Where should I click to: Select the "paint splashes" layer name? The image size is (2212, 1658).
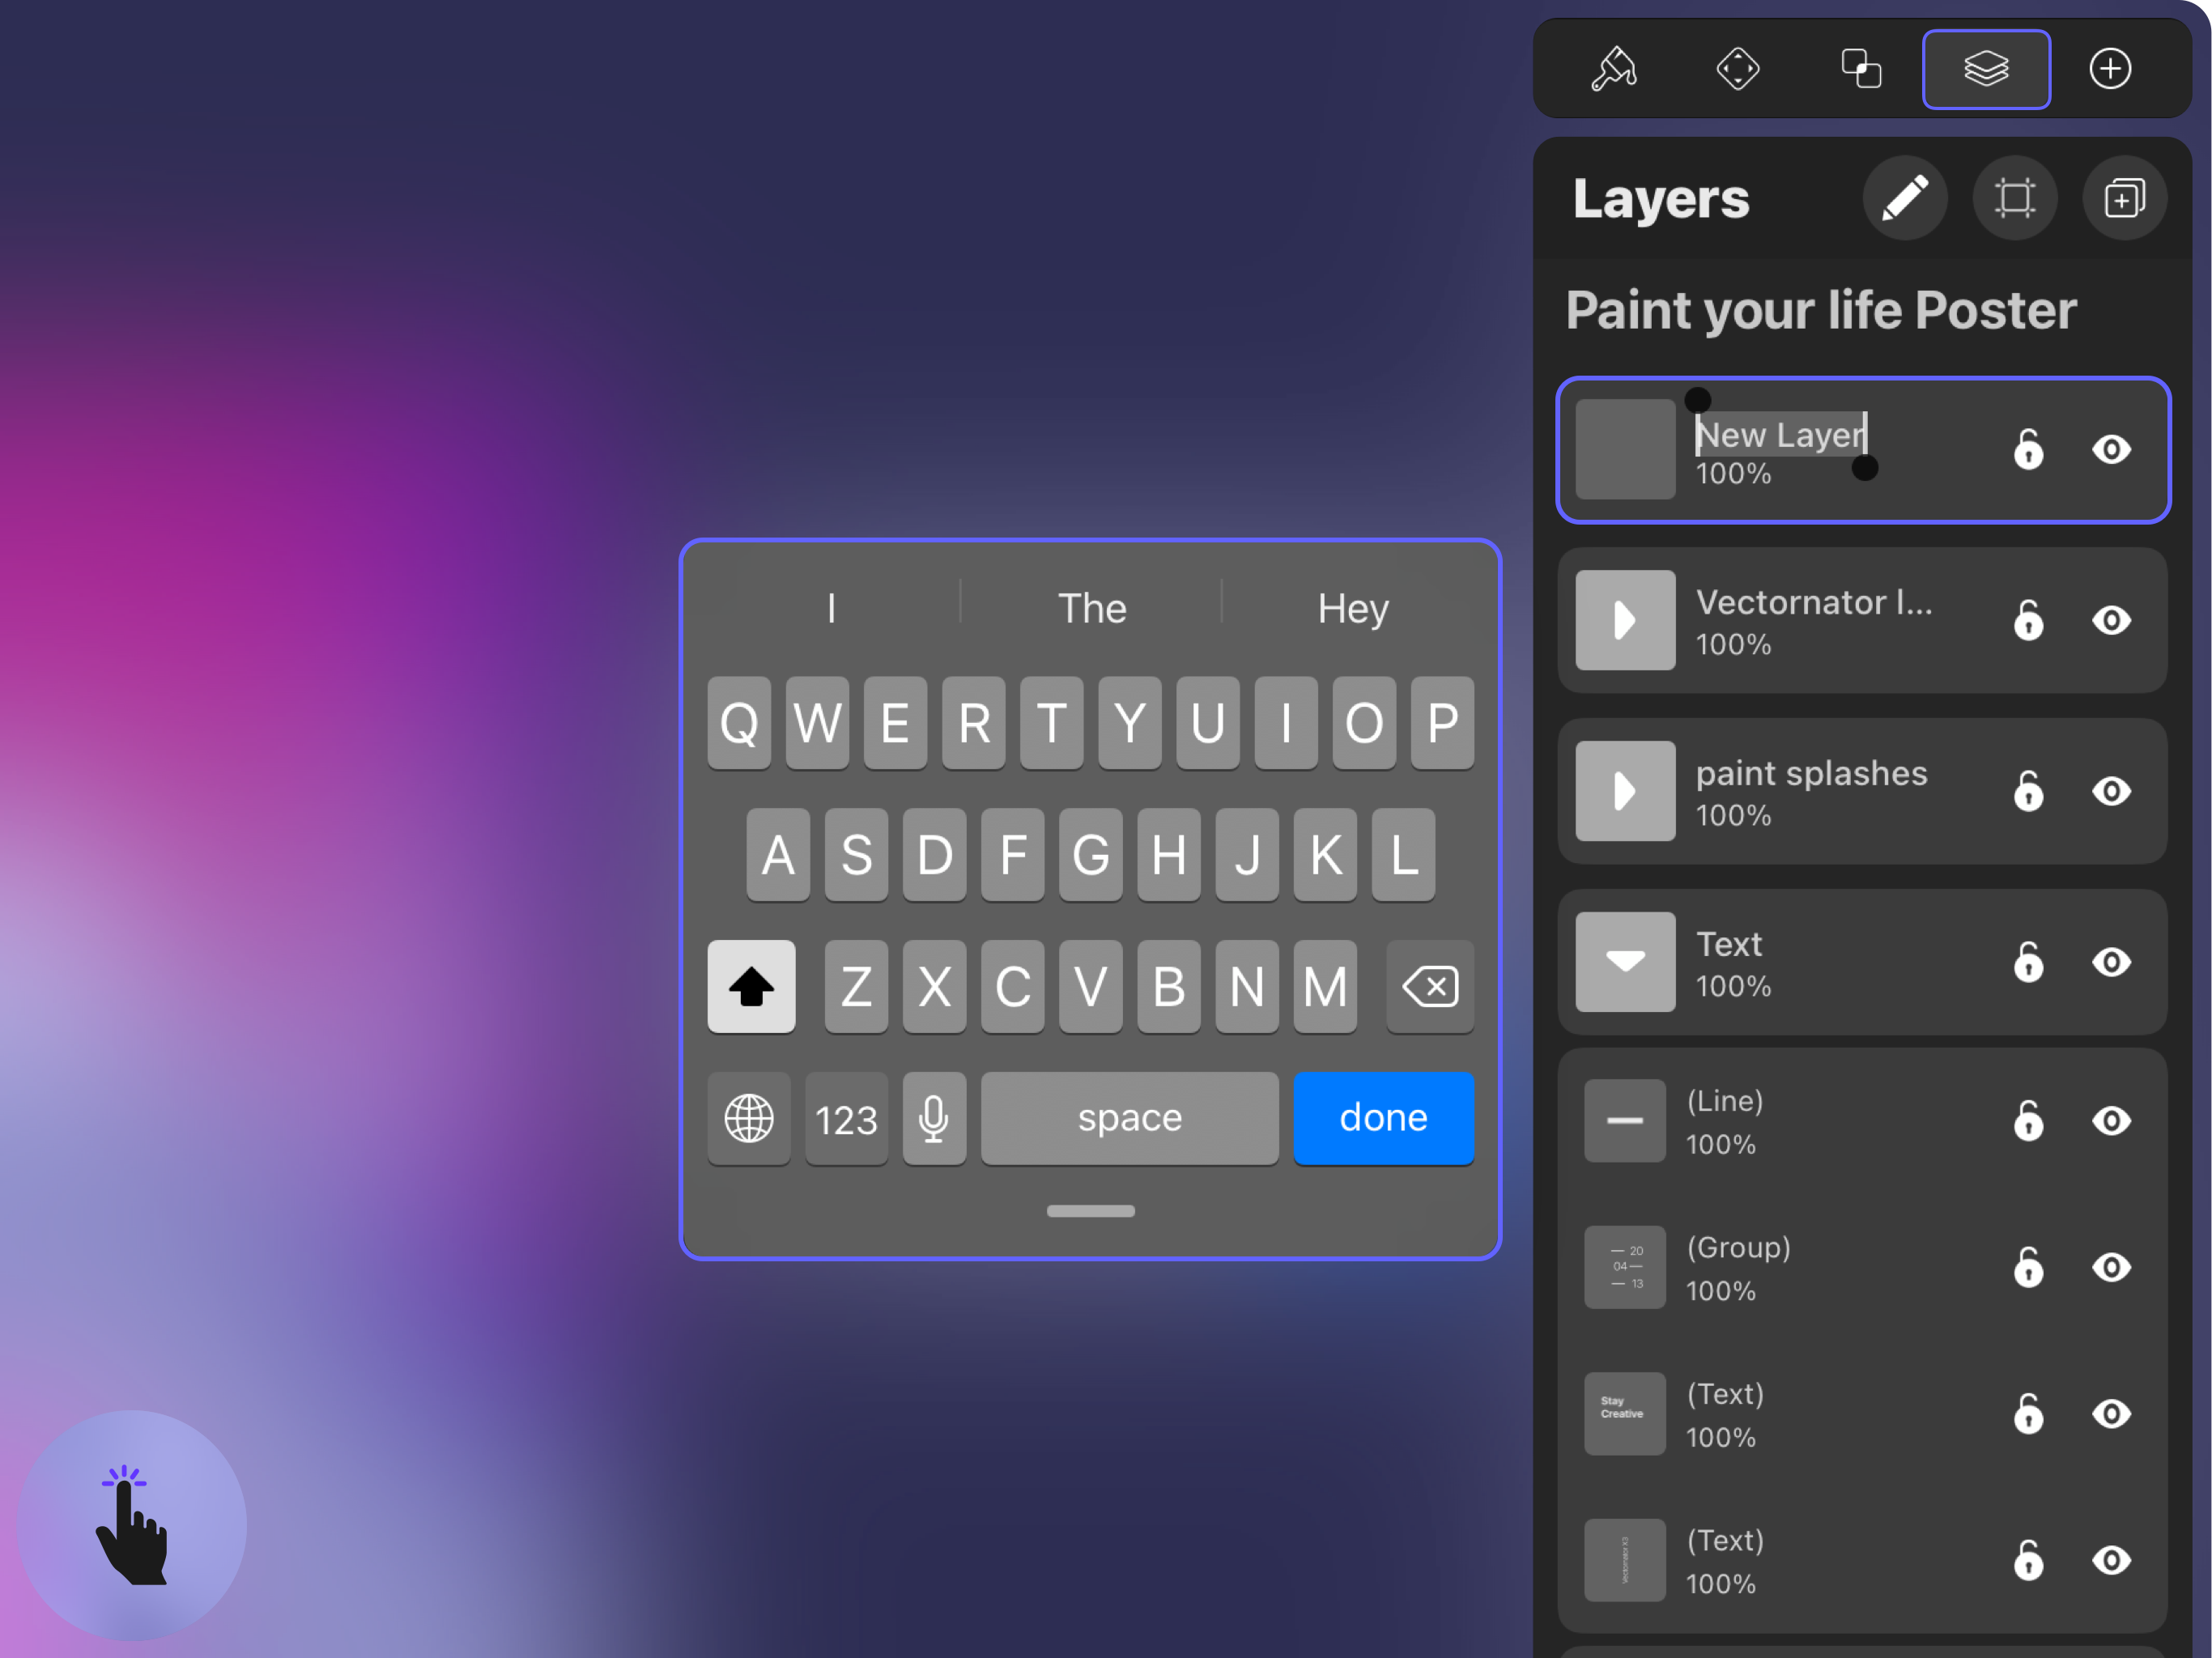[x=1811, y=774]
